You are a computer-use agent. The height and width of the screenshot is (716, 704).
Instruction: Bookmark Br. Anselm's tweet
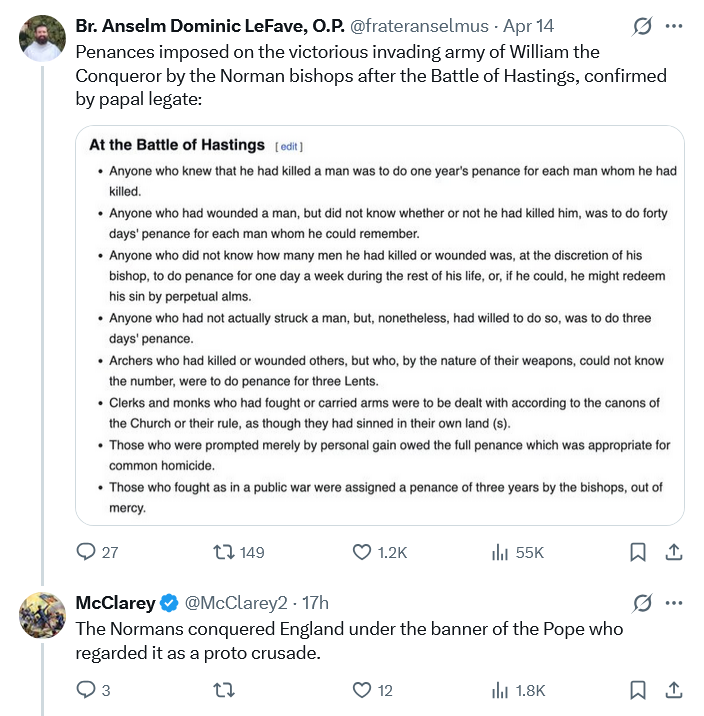[x=637, y=552]
